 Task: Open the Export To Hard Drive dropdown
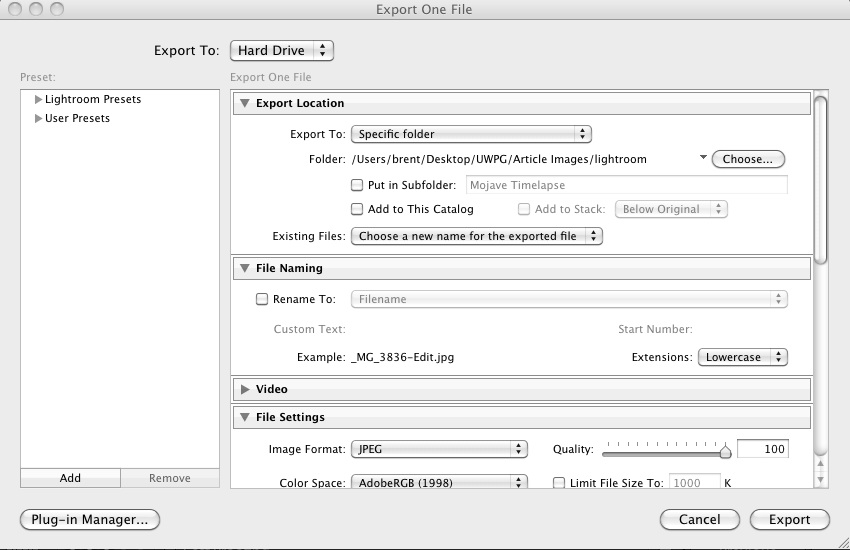[x=281, y=50]
